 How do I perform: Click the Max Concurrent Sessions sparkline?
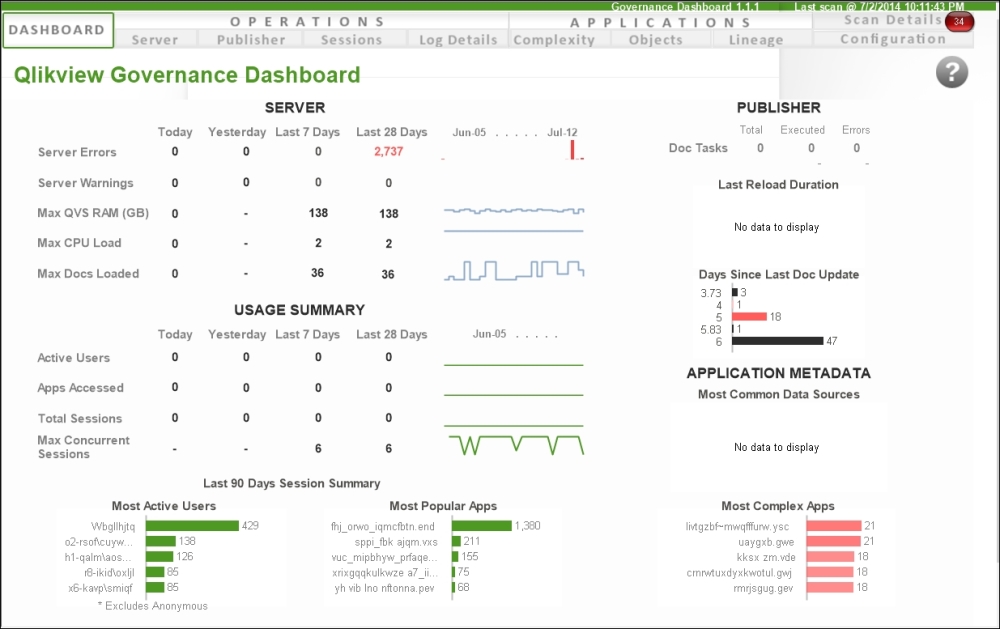pyautogui.click(x=516, y=445)
